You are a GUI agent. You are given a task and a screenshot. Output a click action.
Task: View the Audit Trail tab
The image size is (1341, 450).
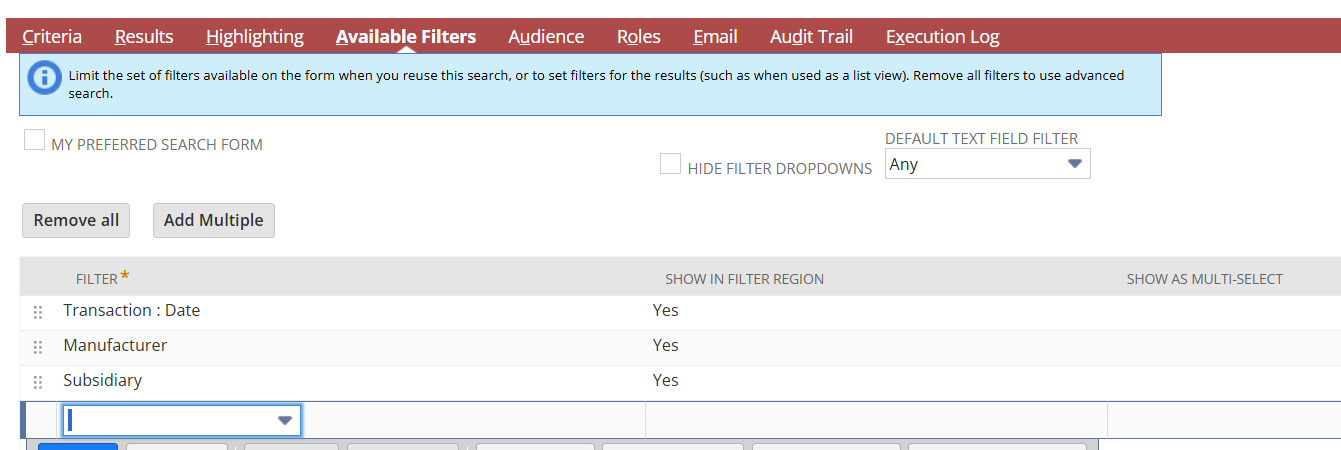pos(811,37)
